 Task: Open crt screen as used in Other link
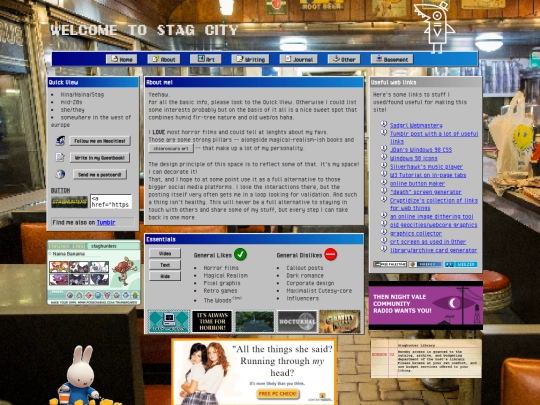[x=428, y=242]
